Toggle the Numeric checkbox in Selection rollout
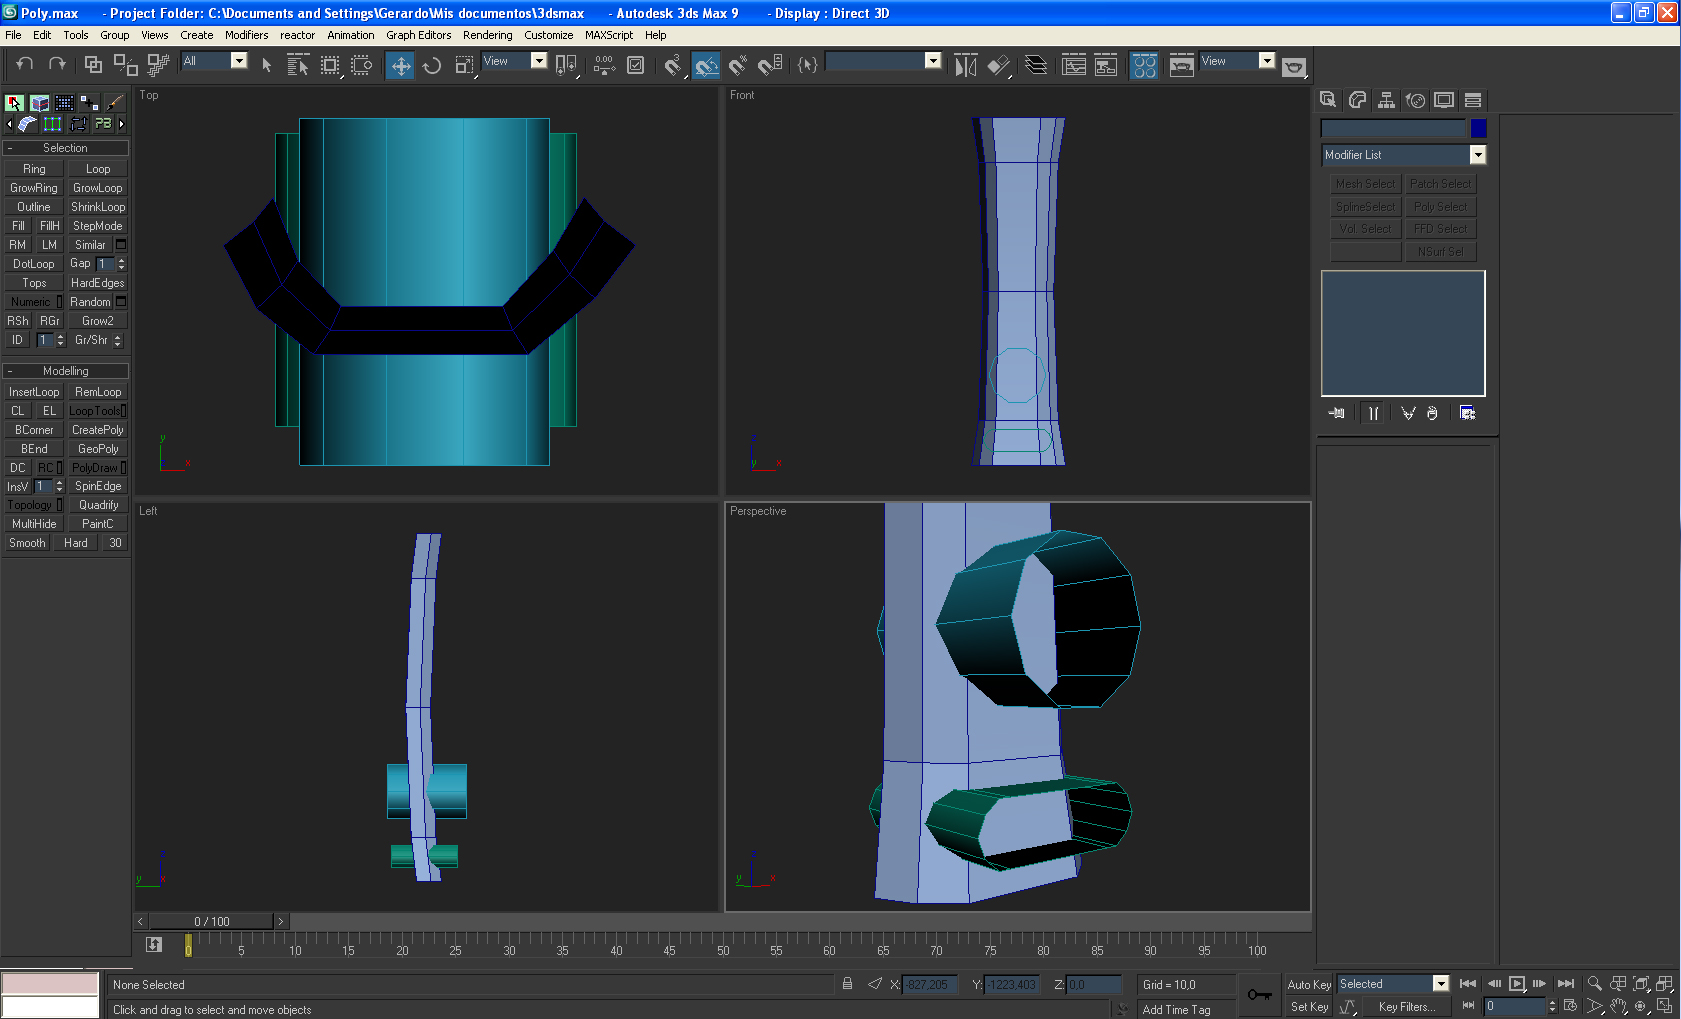The width and height of the screenshot is (1681, 1019). pyautogui.click(x=59, y=302)
